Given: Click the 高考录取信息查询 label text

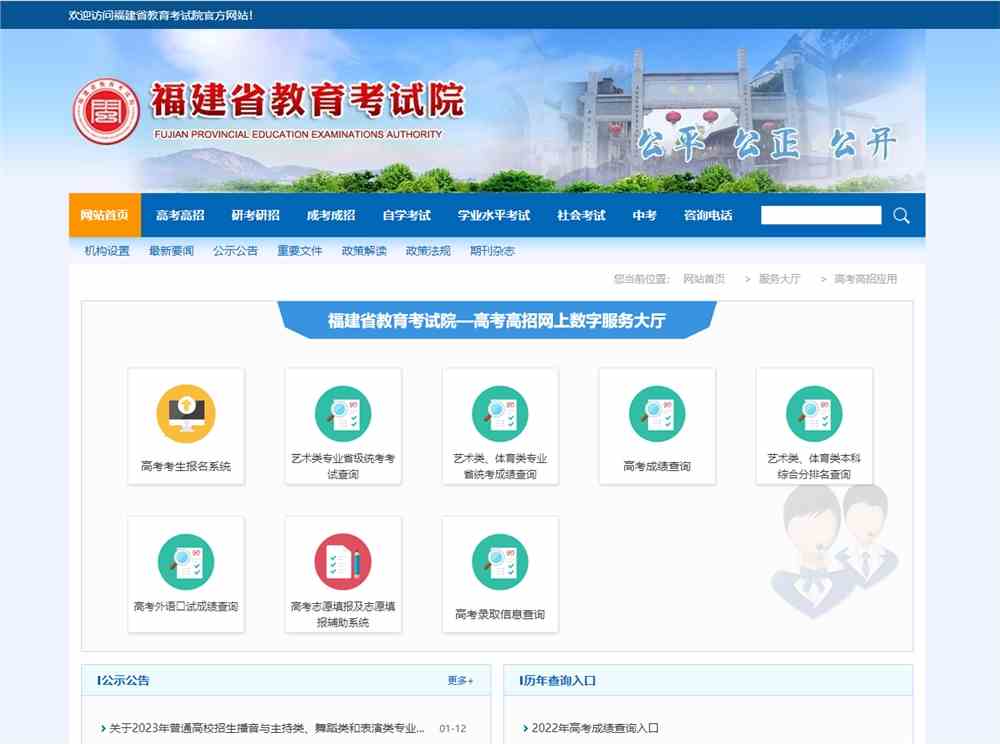Looking at the screenshot, I should [500, 614].
